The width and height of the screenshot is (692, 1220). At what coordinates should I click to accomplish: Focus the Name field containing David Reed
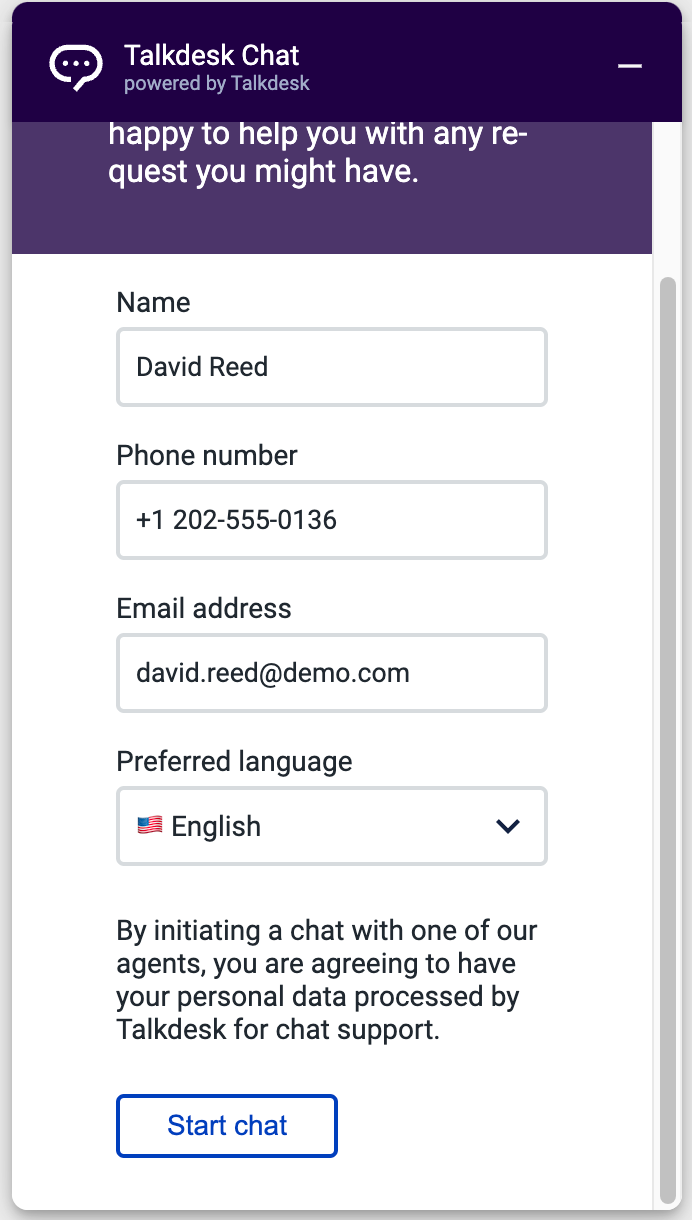332,367
